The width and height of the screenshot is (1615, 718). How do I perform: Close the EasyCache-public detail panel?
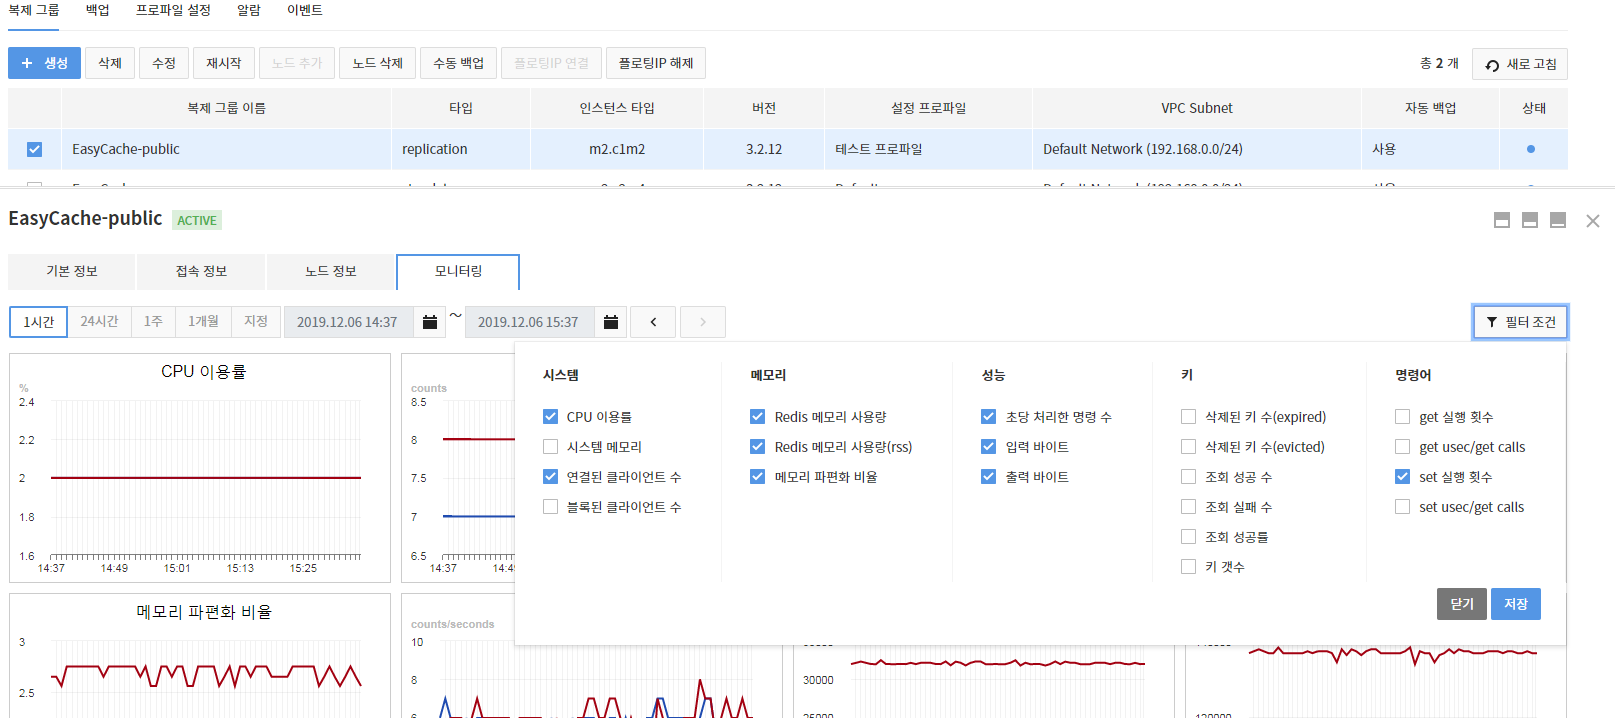click(1593, 221)
